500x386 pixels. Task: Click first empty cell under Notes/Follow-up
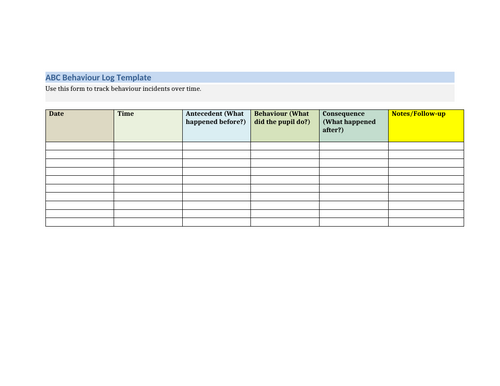[x=426, y=146]
